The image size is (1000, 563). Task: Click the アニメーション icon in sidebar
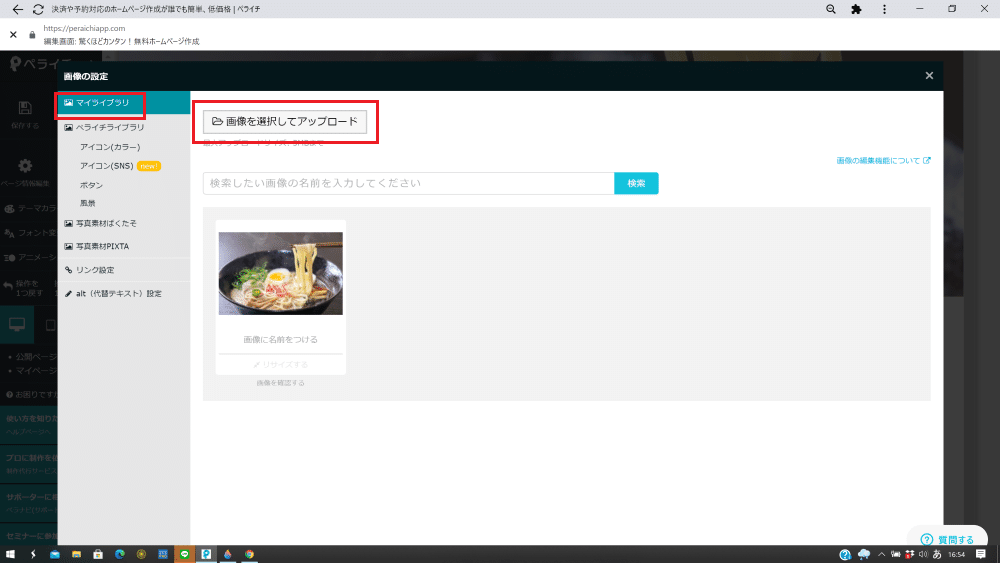coord(10,258)
